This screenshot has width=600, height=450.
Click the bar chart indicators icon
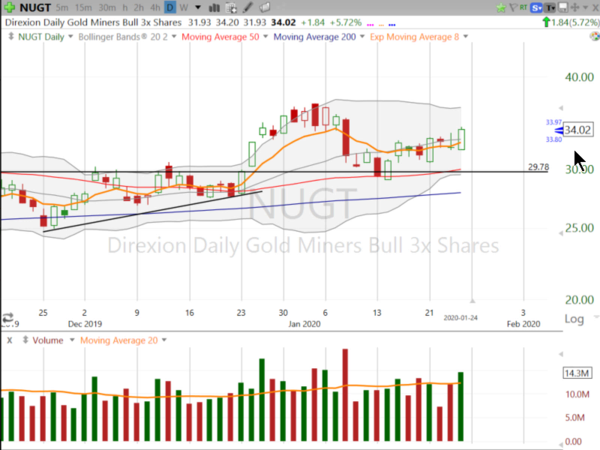pos(214,8)
